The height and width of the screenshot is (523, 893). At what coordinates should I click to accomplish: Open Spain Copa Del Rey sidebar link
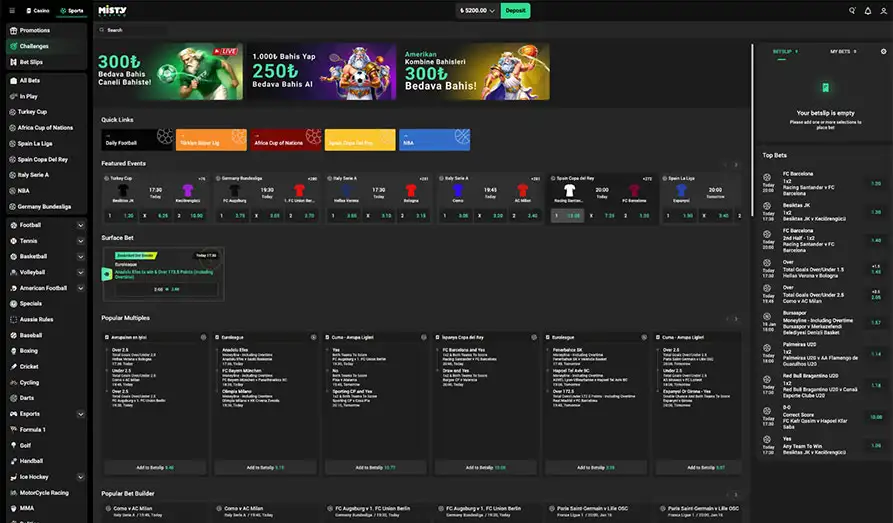(x=46, y=160)
